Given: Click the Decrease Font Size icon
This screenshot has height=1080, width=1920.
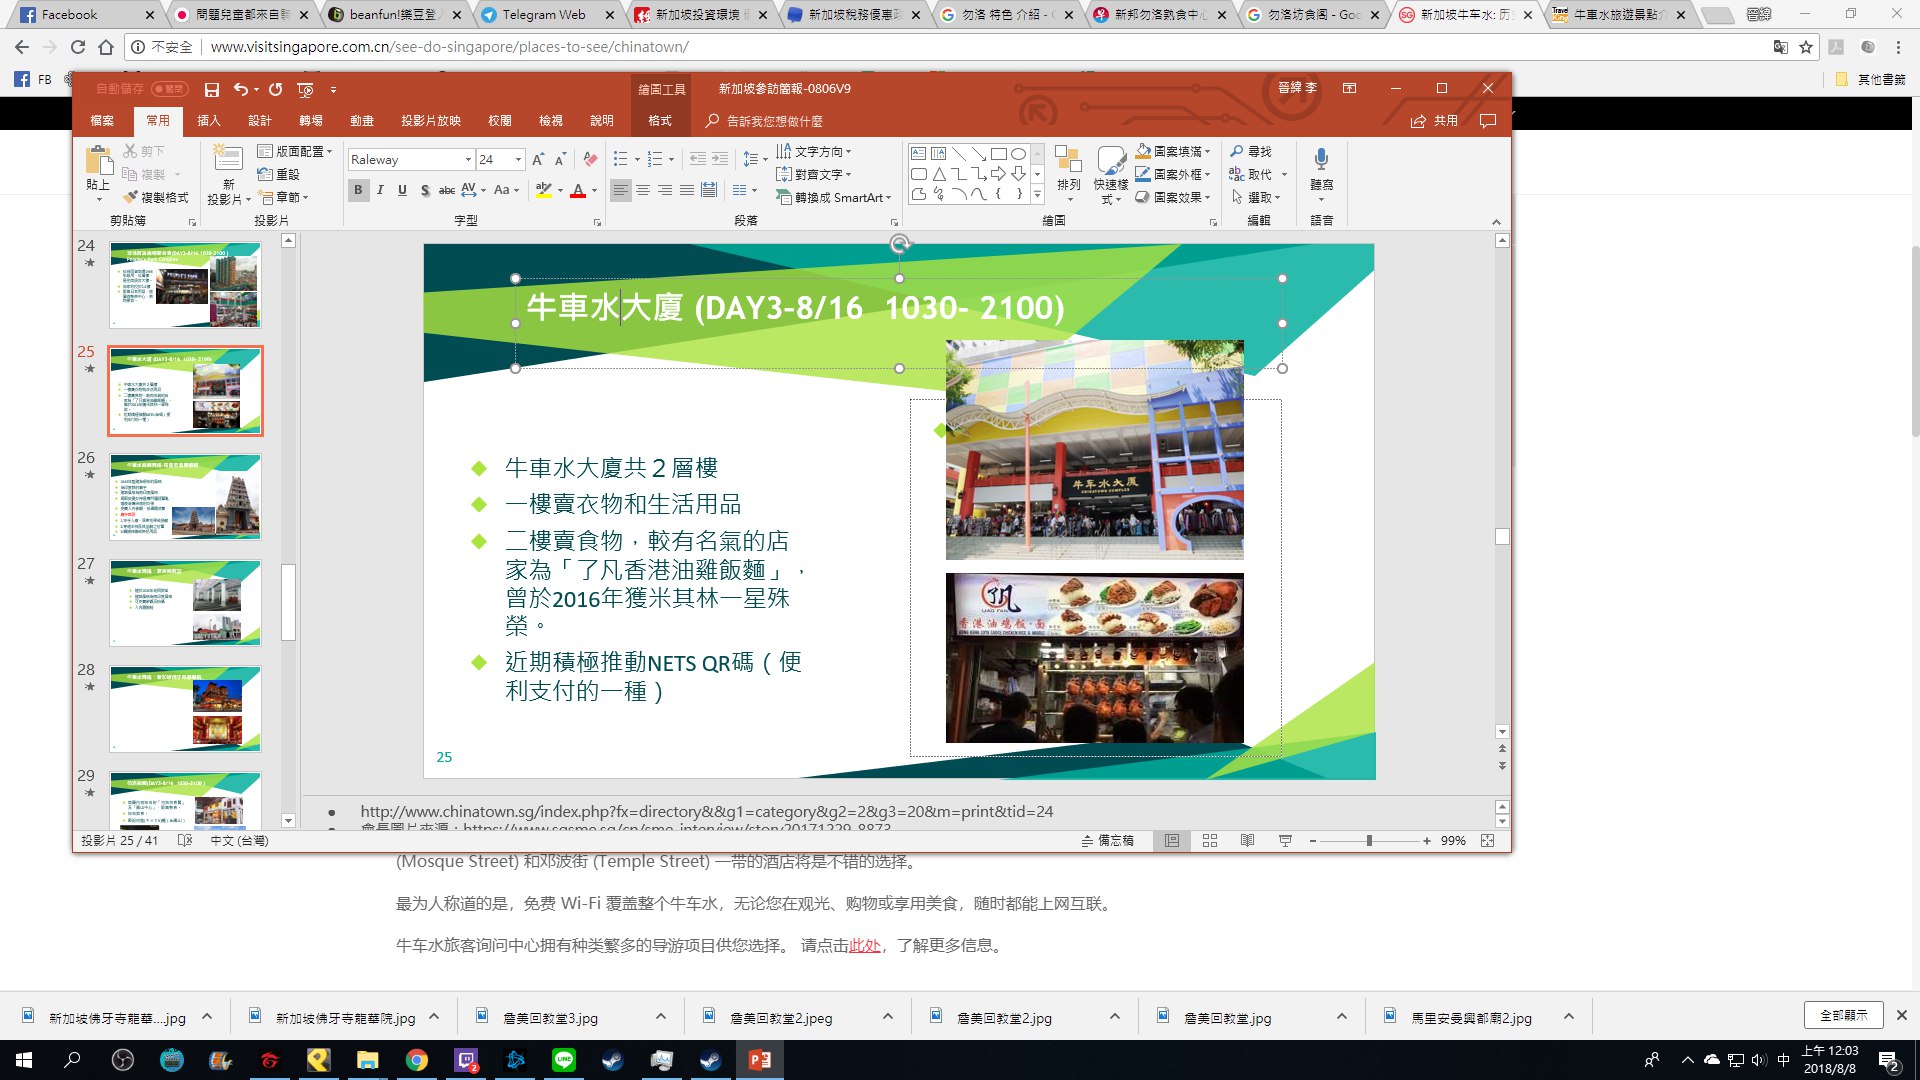Looking at the screenshot, I should tap(560, 160).
